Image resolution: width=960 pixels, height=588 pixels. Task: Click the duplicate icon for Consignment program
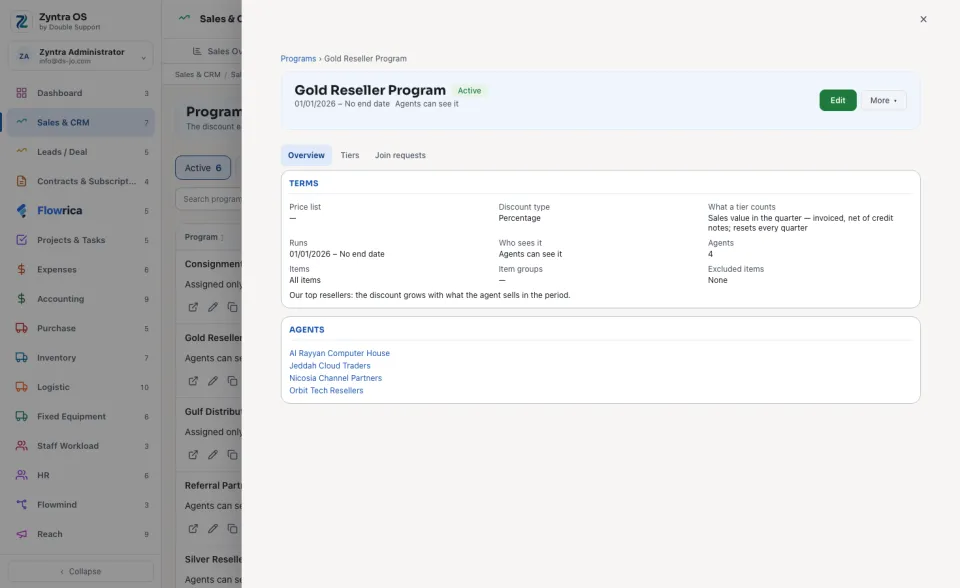(232, 307)
